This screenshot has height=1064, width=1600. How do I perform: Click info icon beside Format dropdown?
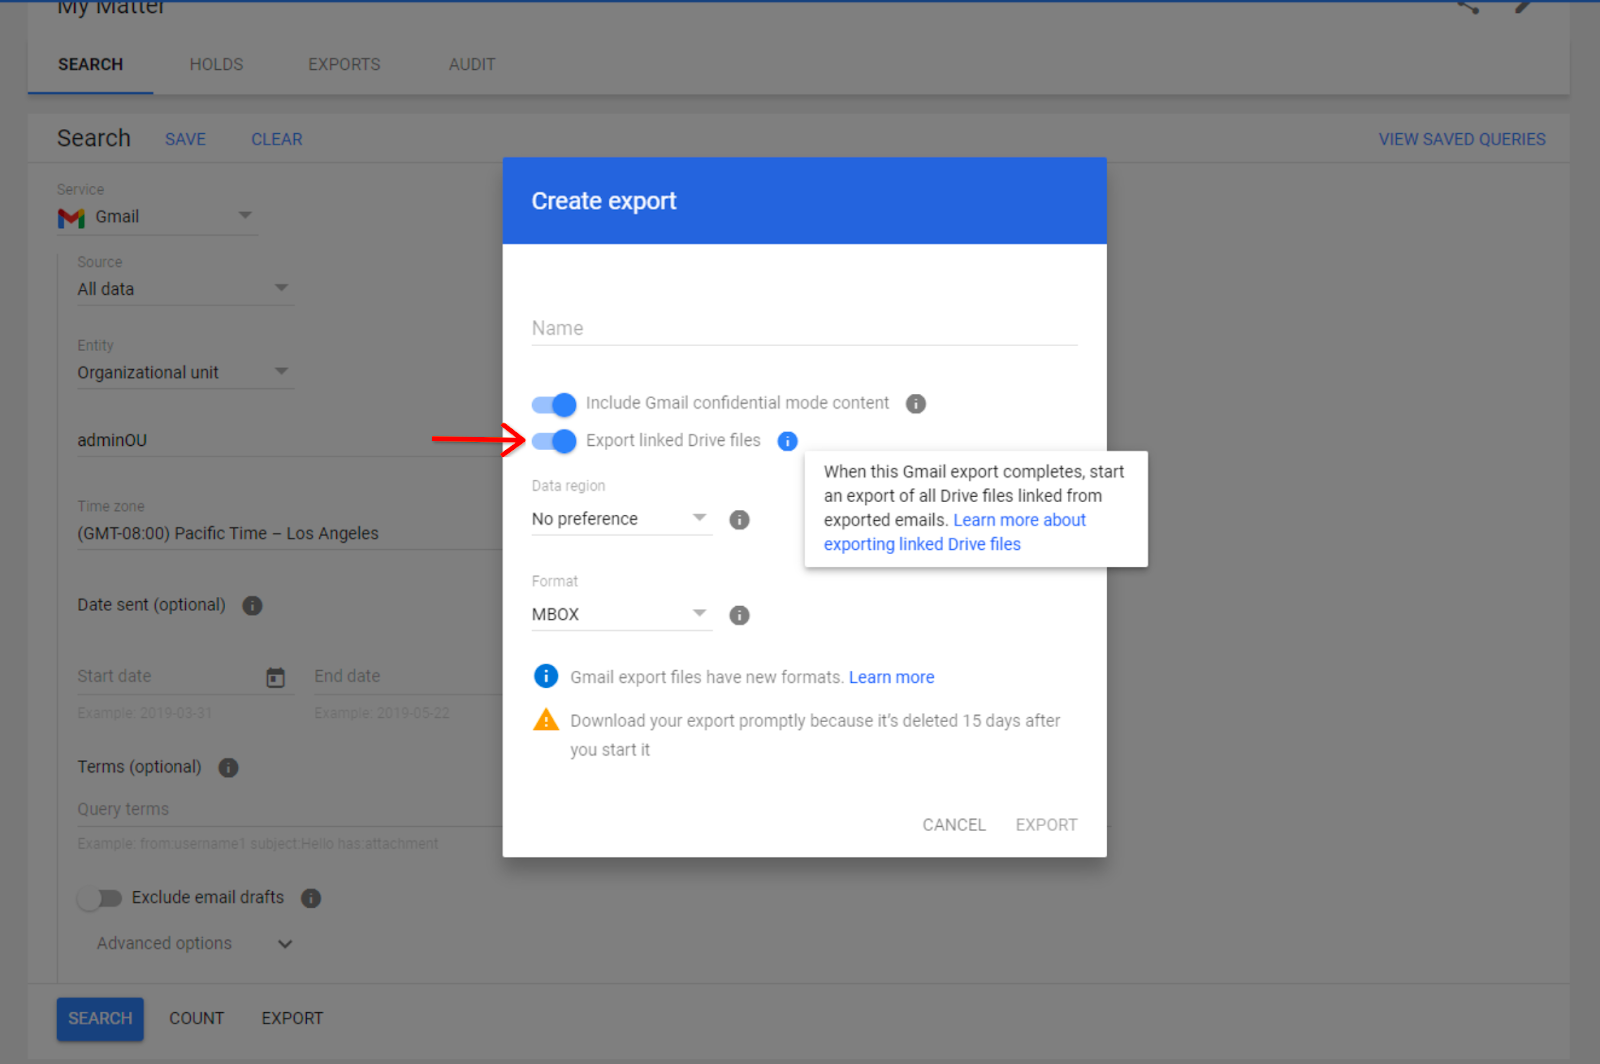(x=739, y=615)
